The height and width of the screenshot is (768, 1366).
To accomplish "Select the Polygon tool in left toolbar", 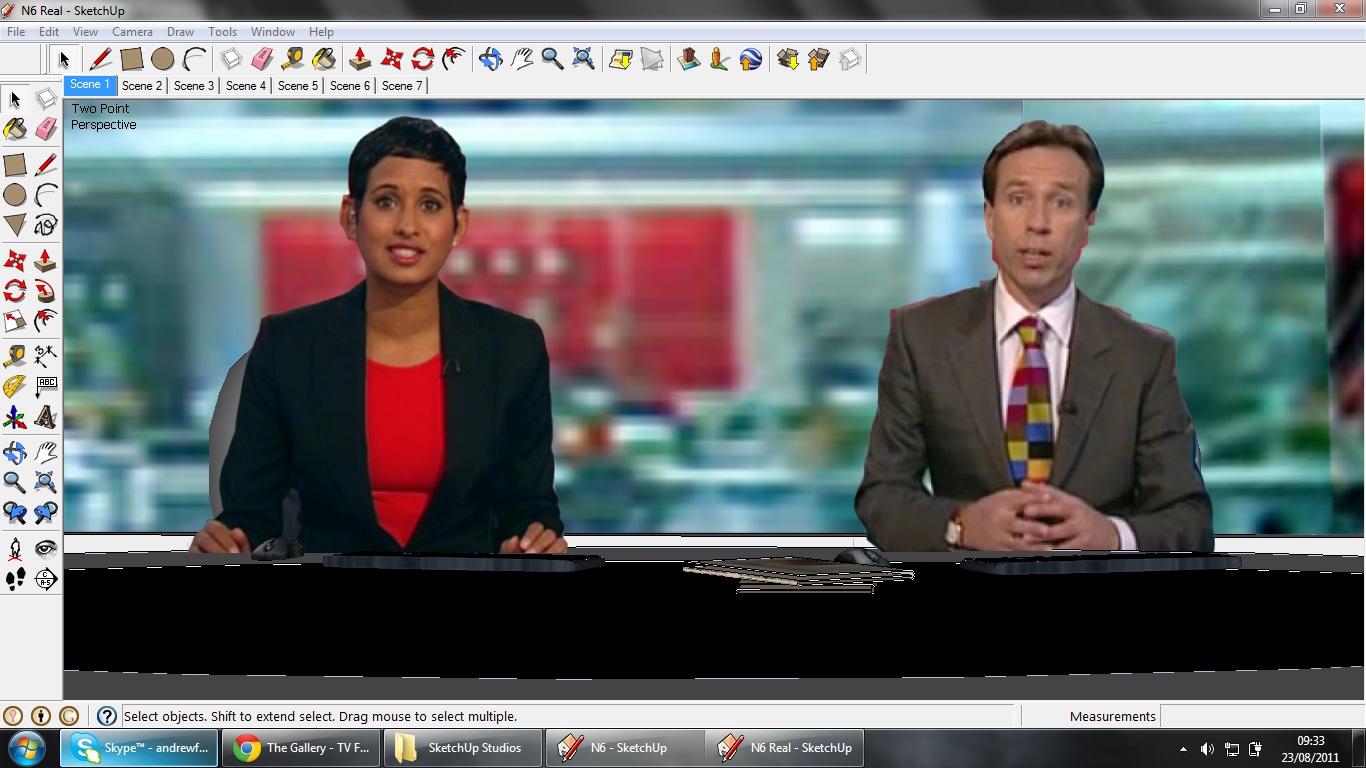I will (x=15, y=225).
